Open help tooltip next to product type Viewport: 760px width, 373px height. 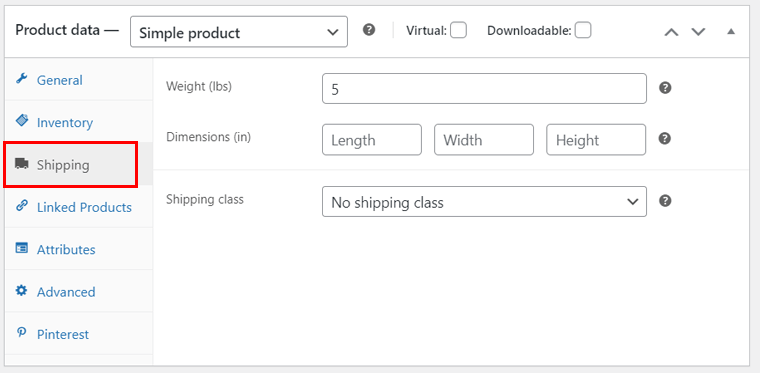(369, 30)
